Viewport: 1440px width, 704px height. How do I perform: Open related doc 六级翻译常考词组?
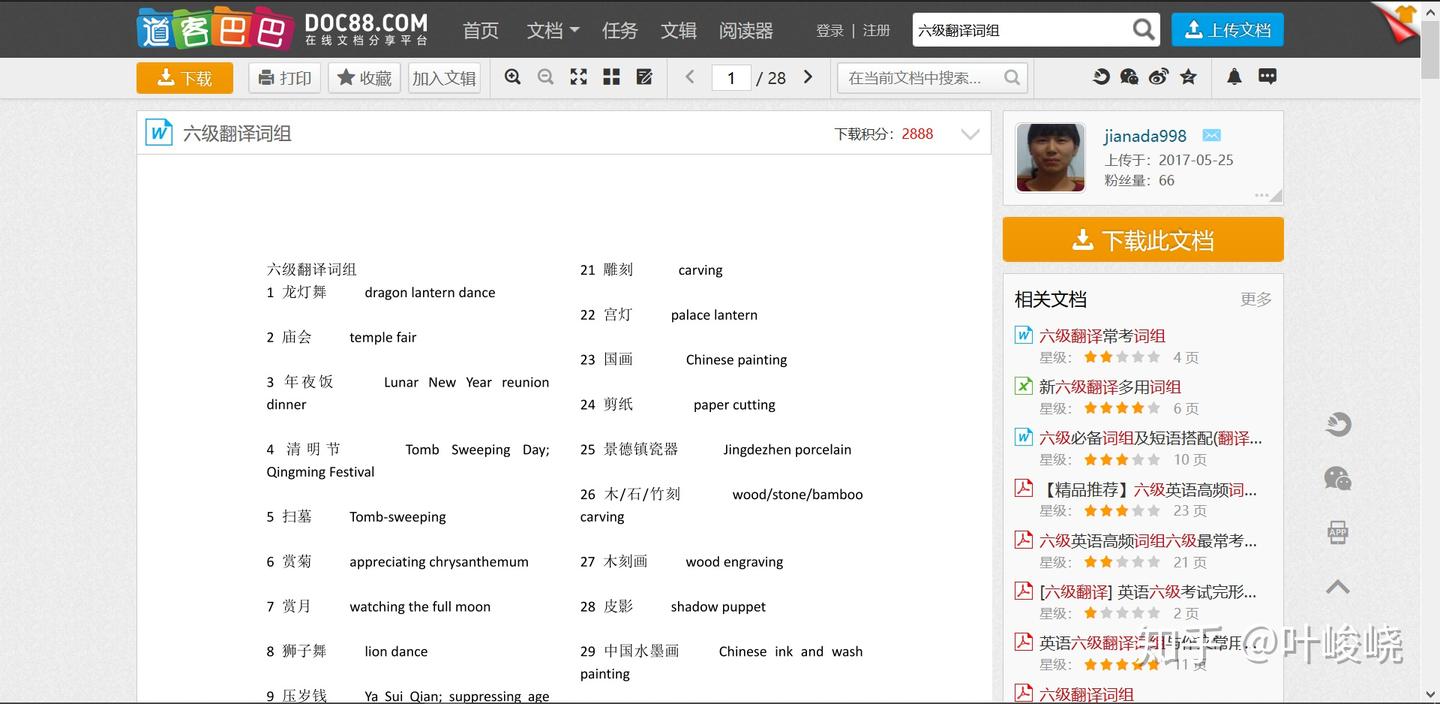pos(1102,336)
